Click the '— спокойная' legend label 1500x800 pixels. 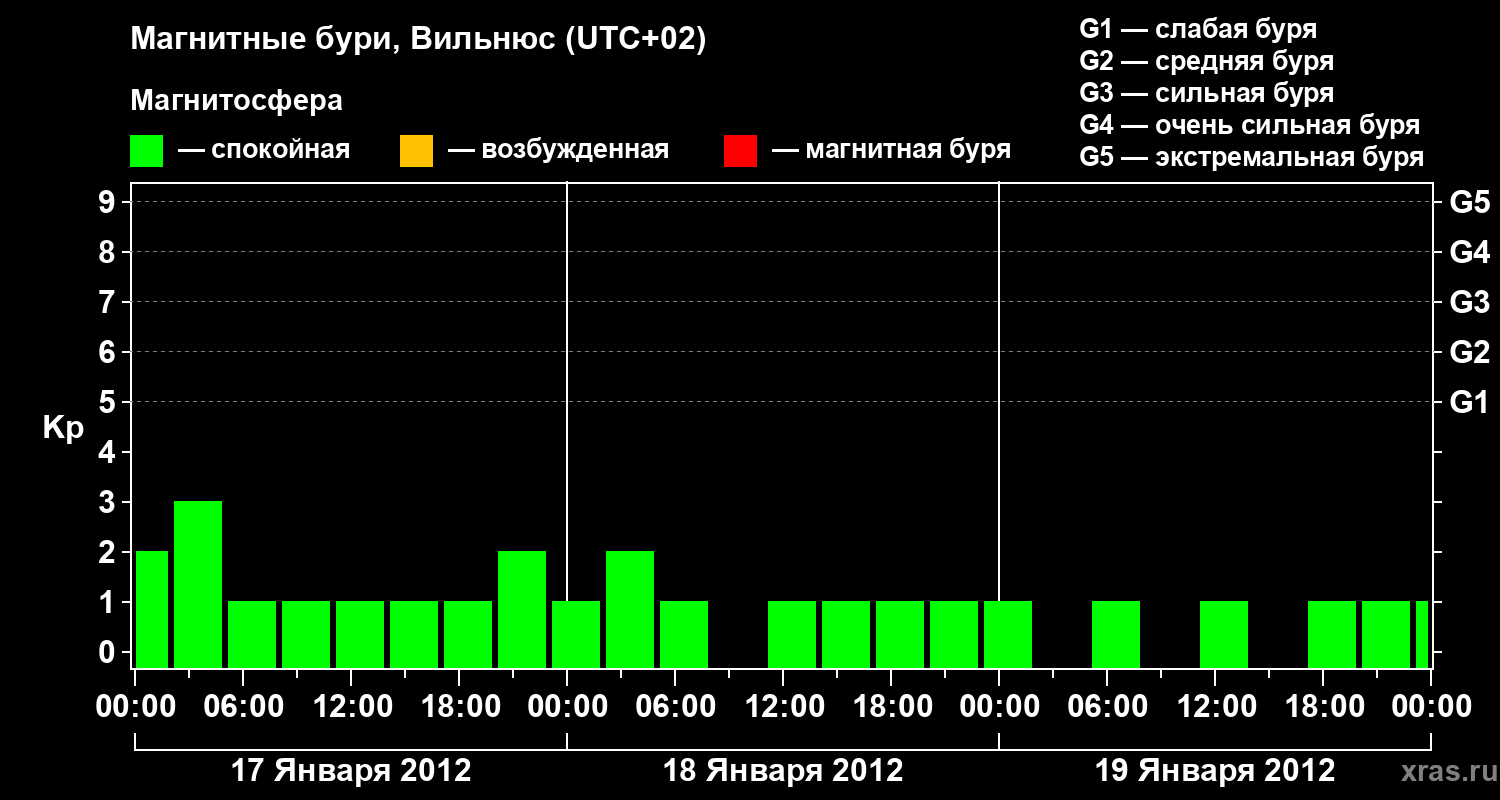(x=264, y=151)
